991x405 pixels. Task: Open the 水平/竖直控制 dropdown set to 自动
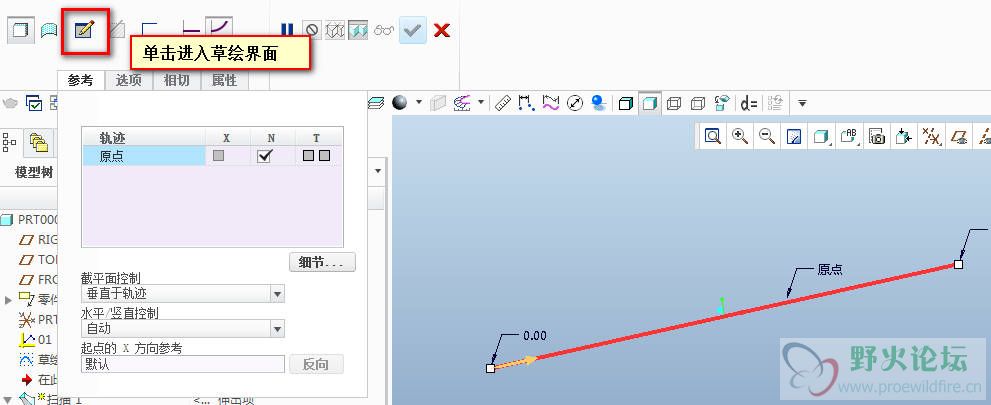pyautogui.click(x=183, y=329)
